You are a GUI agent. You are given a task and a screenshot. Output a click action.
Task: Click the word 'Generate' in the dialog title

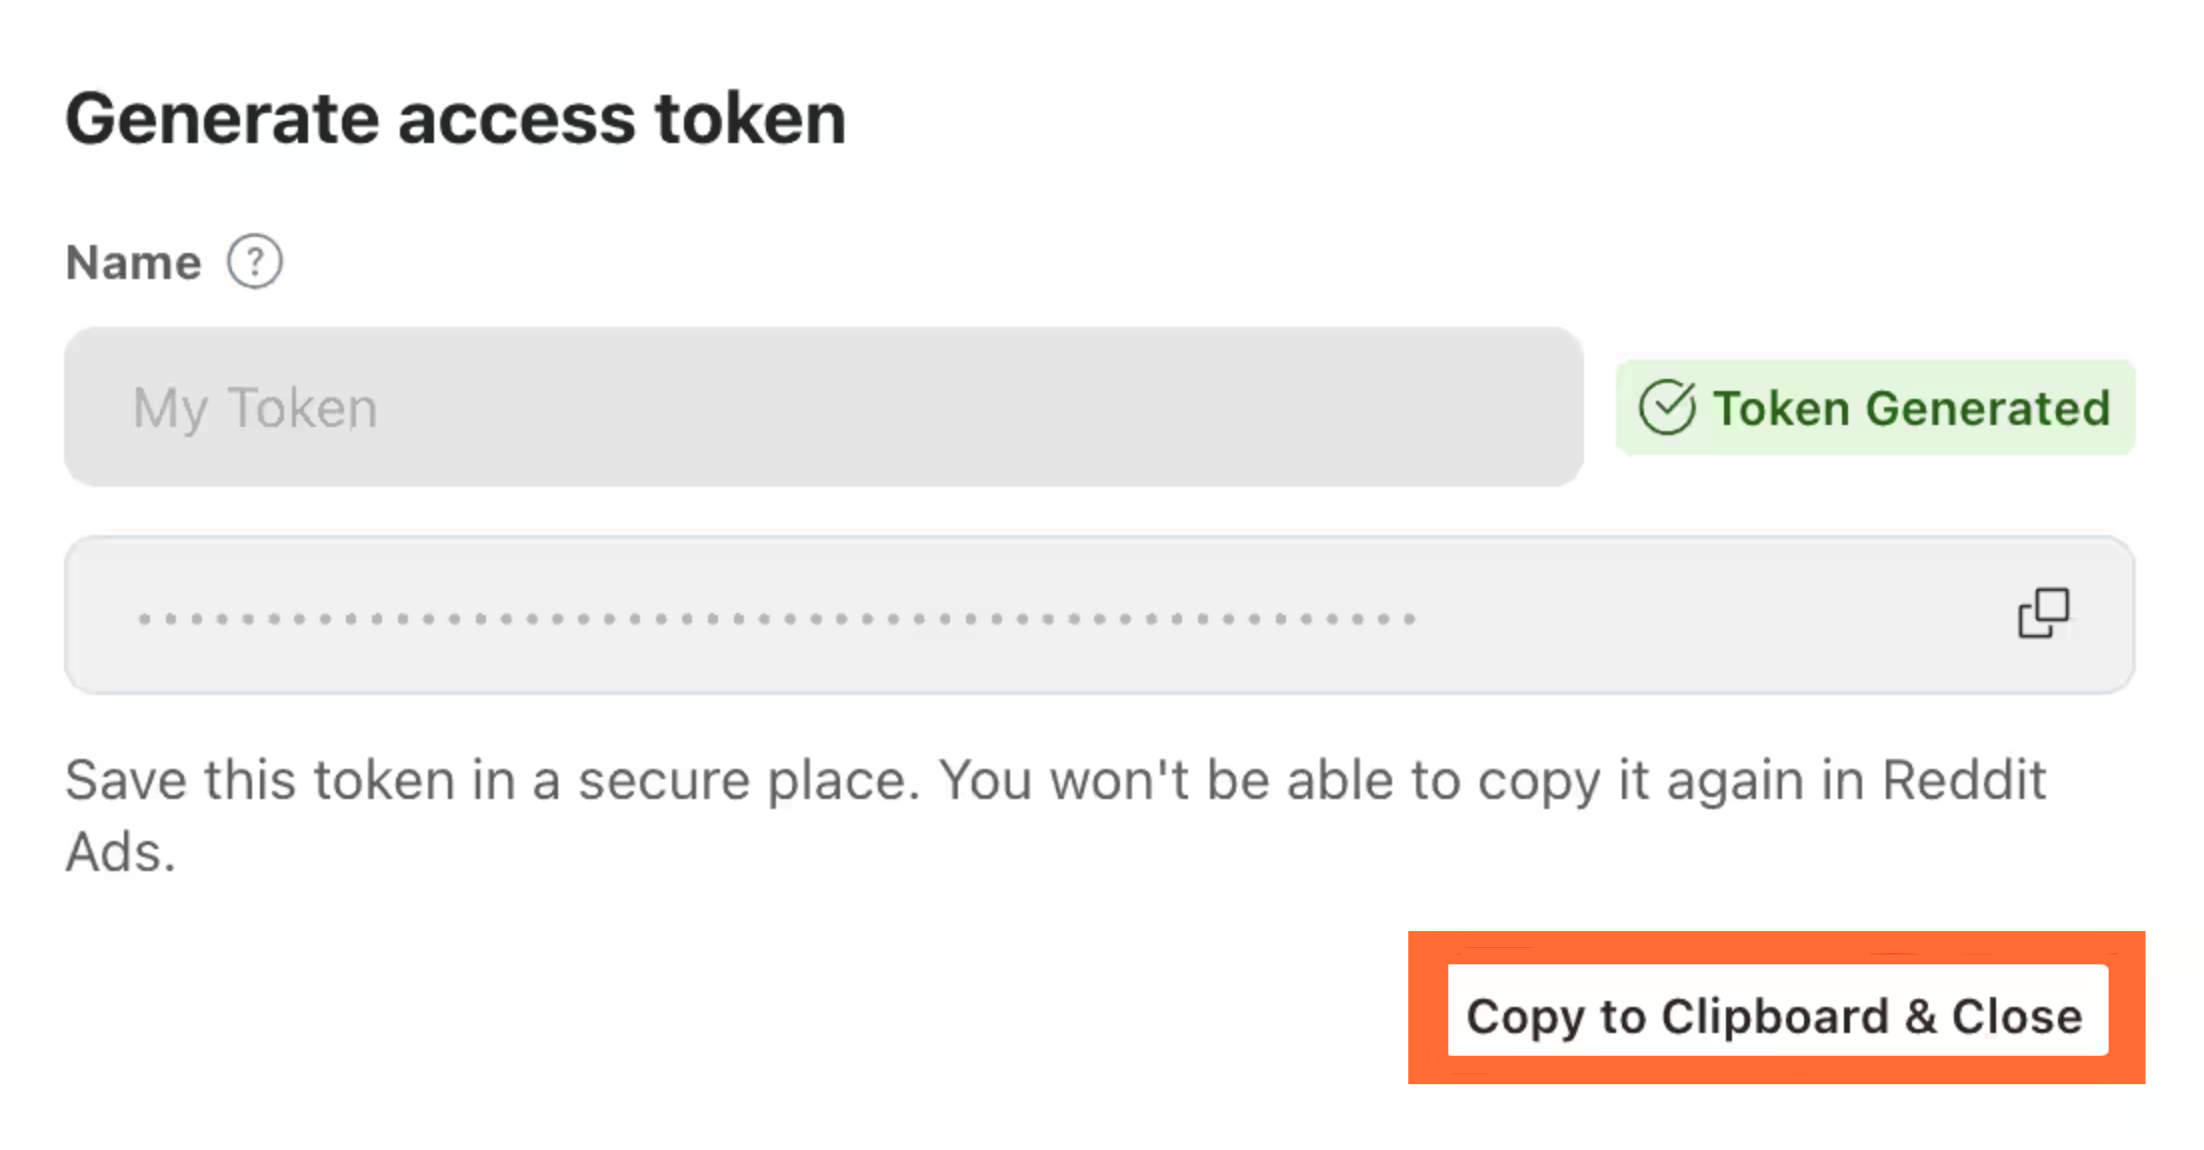pyautogui.click(x=222, y=119)
